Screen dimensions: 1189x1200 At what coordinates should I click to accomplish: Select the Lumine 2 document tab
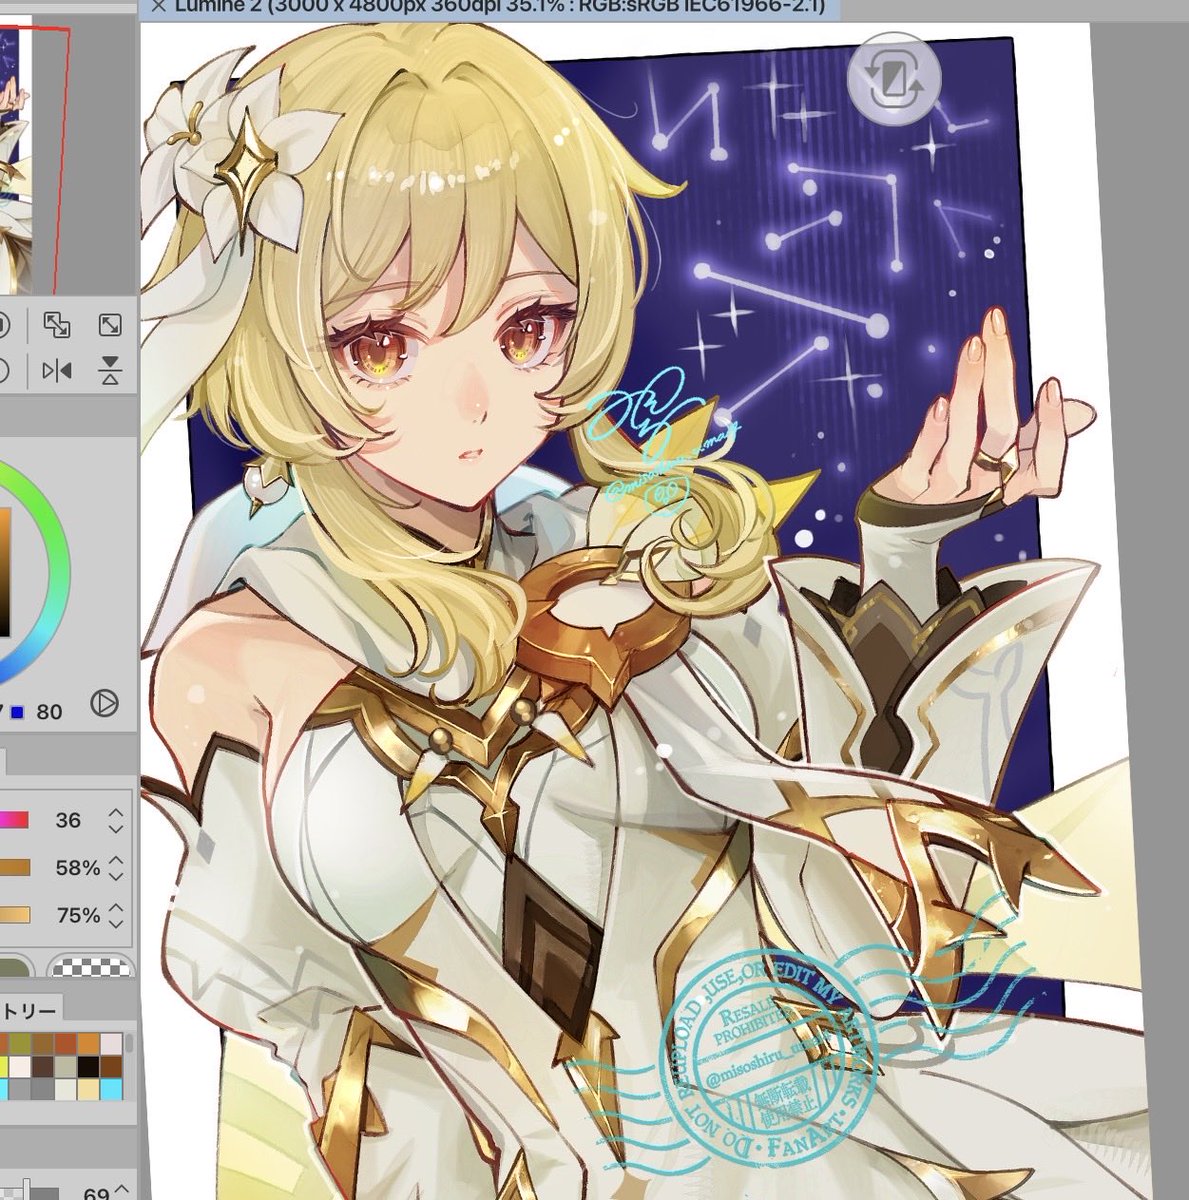click(x=490, y=8)
